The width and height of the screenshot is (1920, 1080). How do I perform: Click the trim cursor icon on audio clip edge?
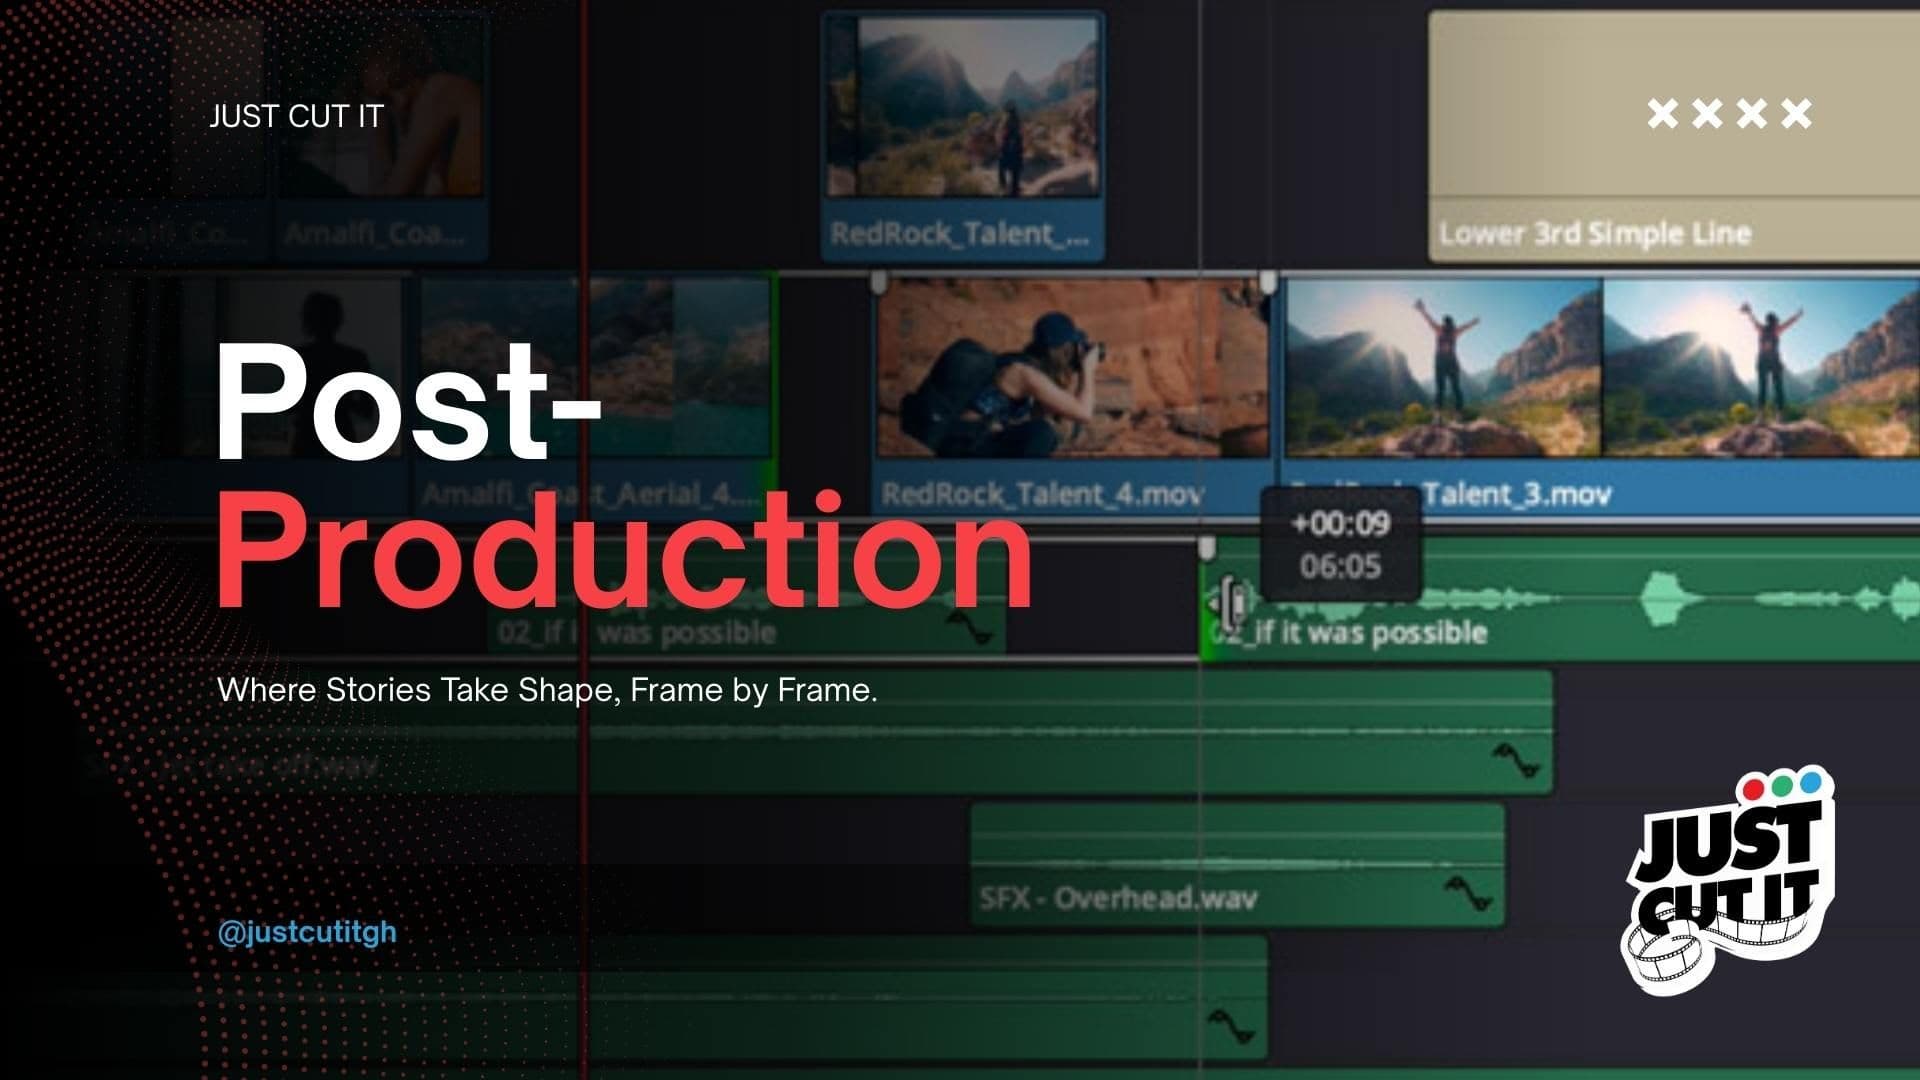(1230, 603)
